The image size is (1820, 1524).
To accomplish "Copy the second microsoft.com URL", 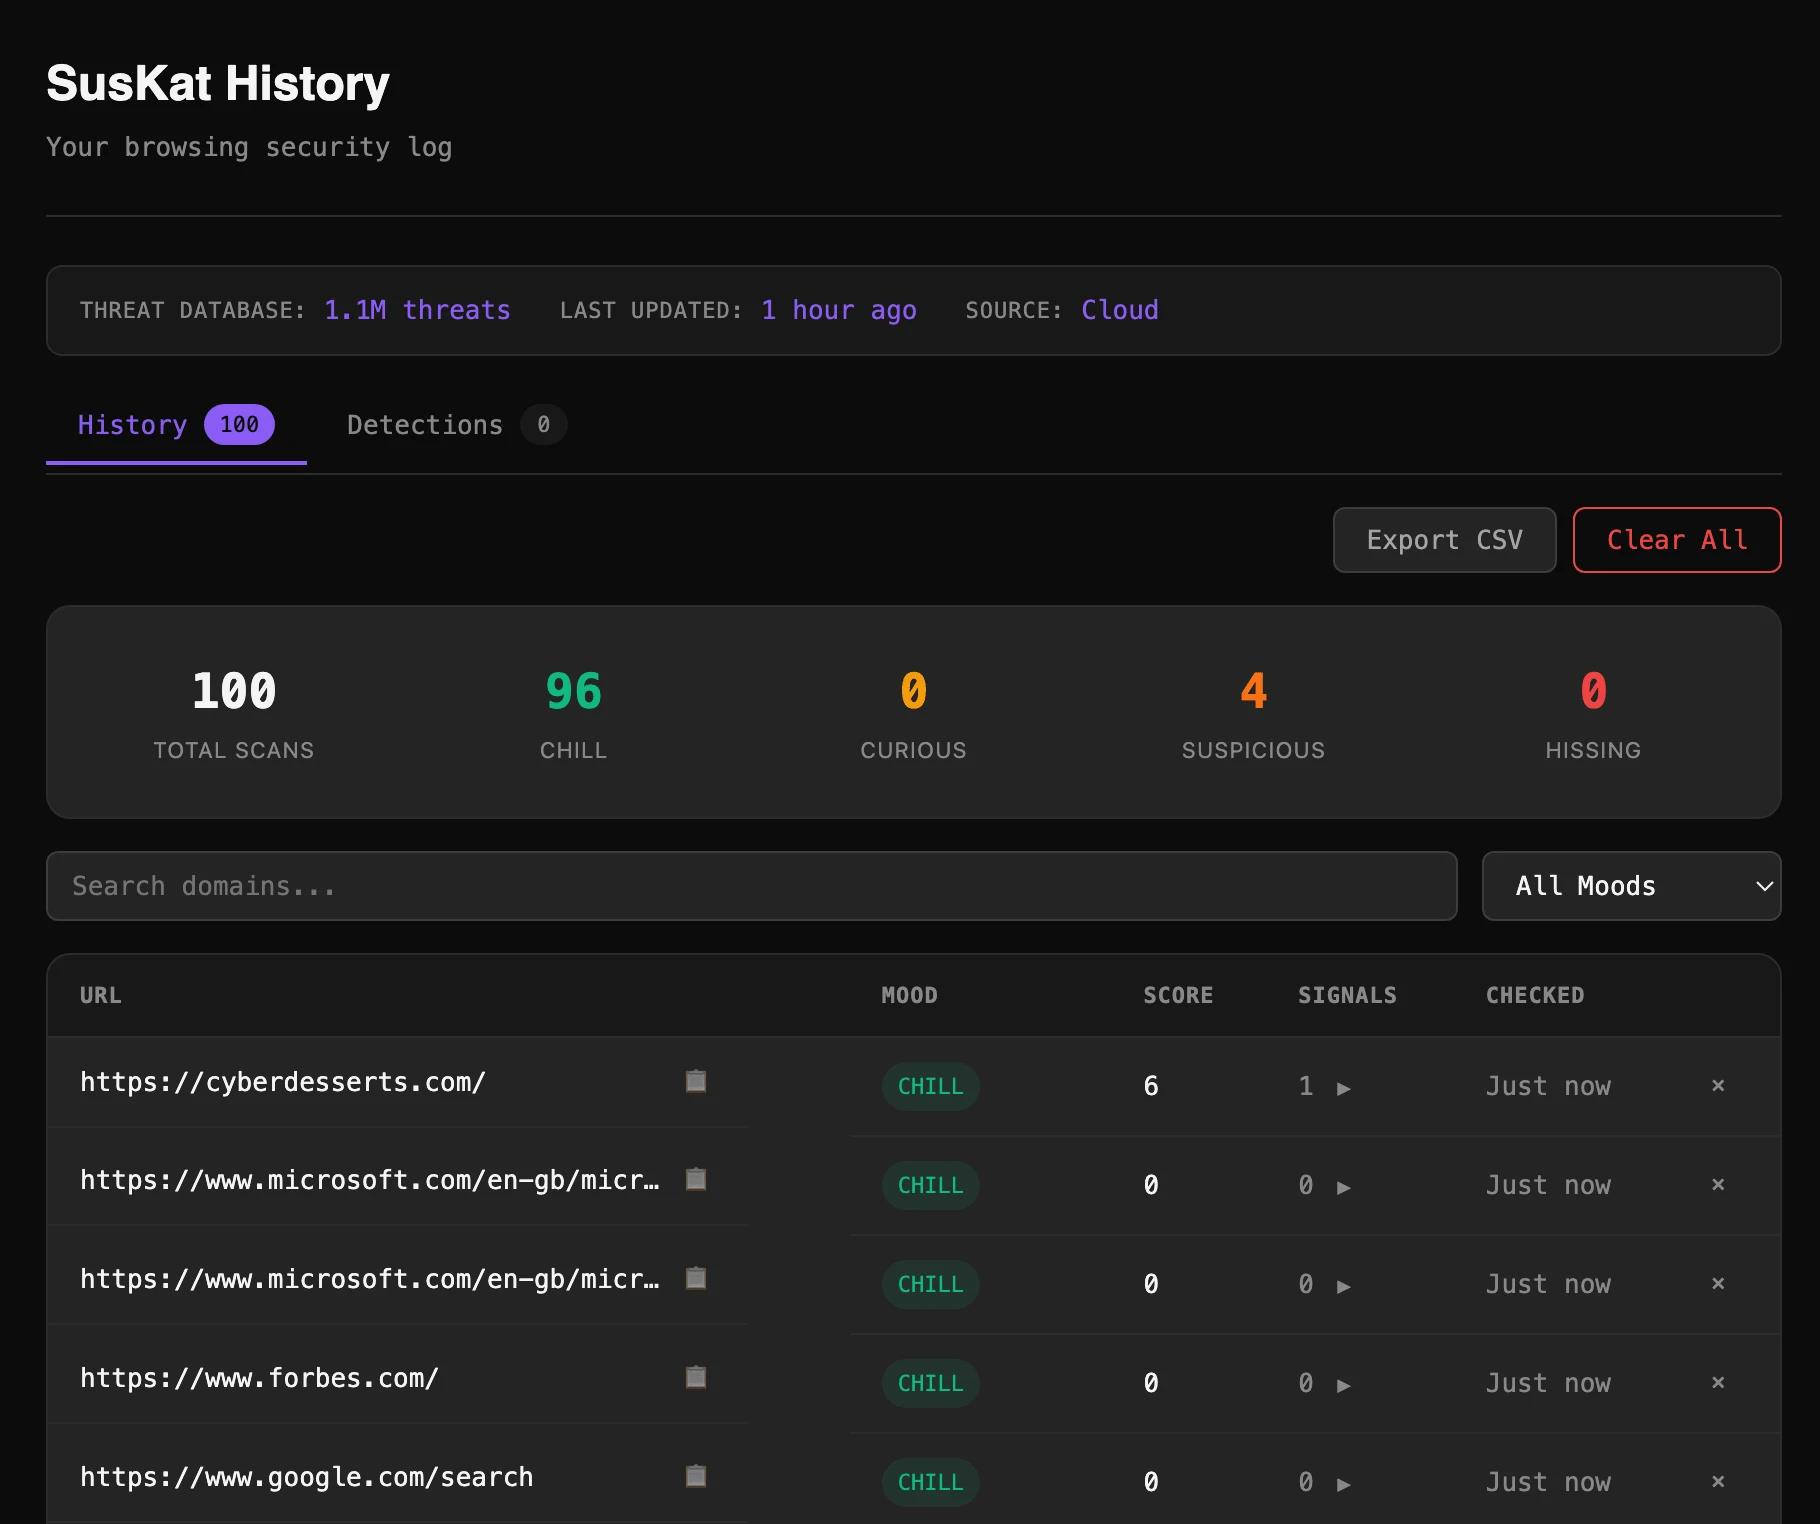I will (x=696, y=1279).
